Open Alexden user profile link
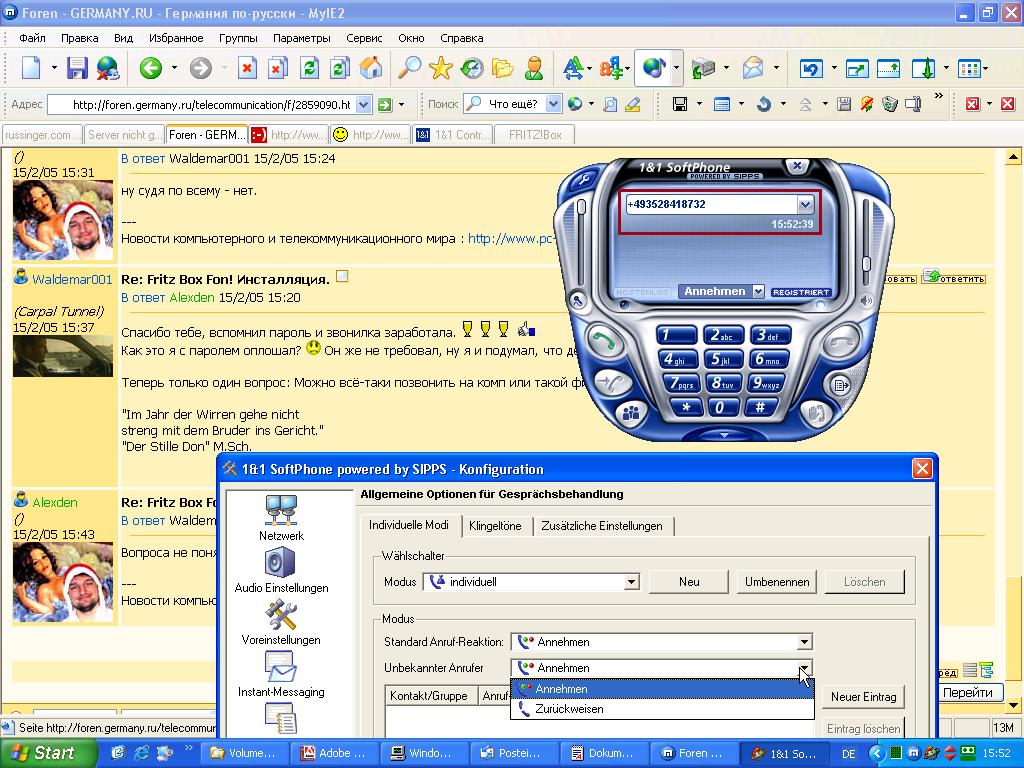 55,502
